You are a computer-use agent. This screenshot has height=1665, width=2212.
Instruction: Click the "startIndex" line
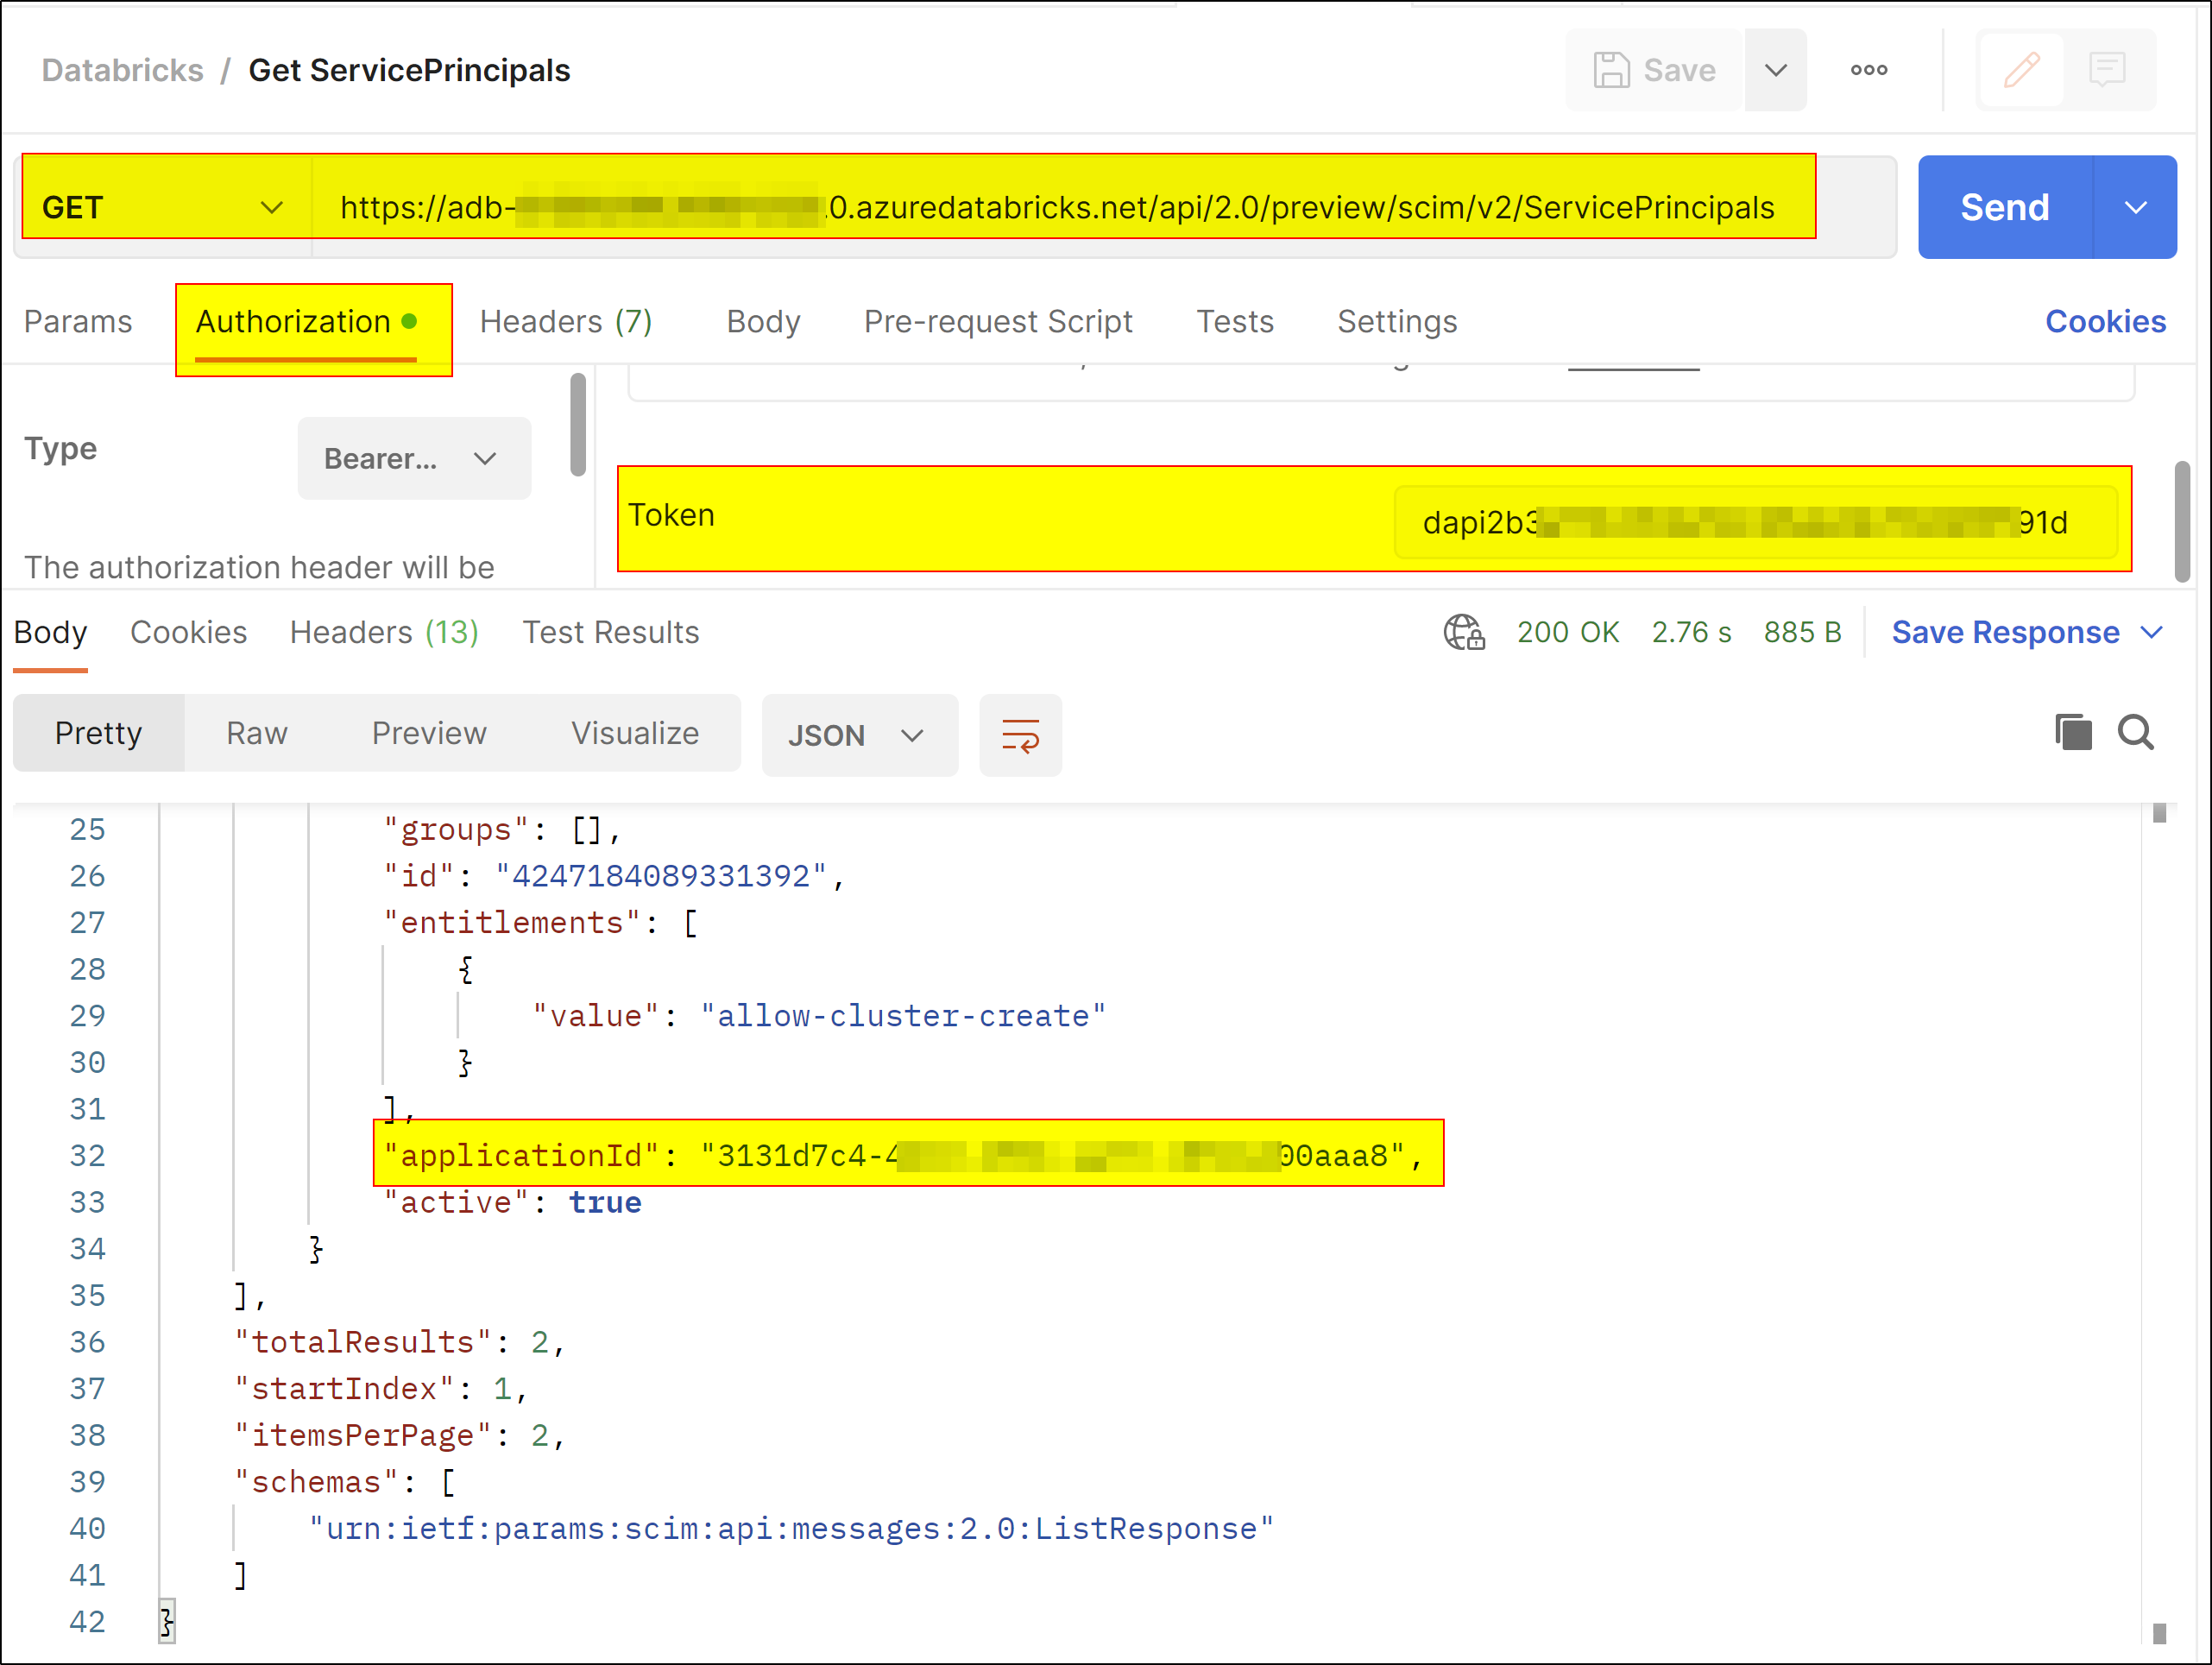(381, 1389)
